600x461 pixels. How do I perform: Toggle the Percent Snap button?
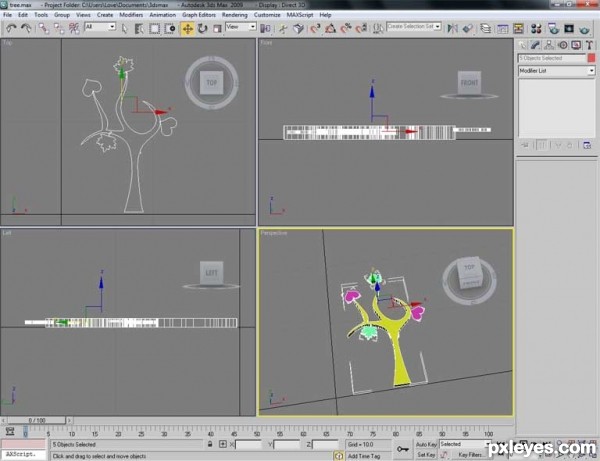pyautogui.click(x=346, y=29)
